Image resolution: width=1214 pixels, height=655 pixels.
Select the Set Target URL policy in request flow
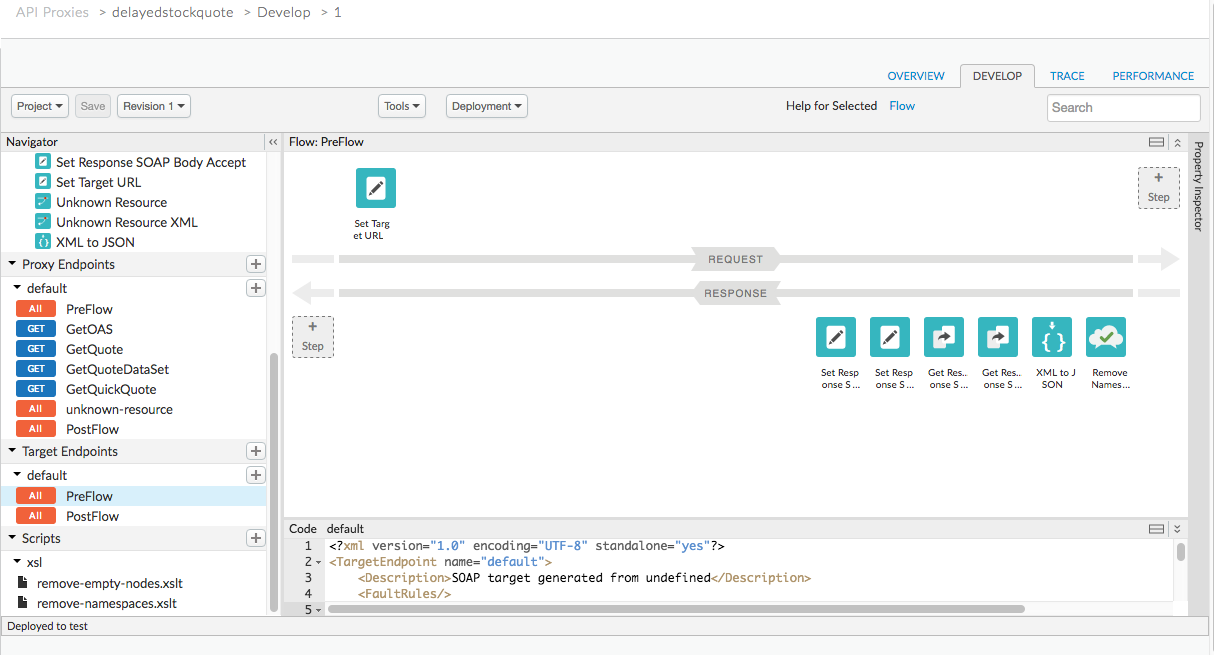(x=375, y=187)
